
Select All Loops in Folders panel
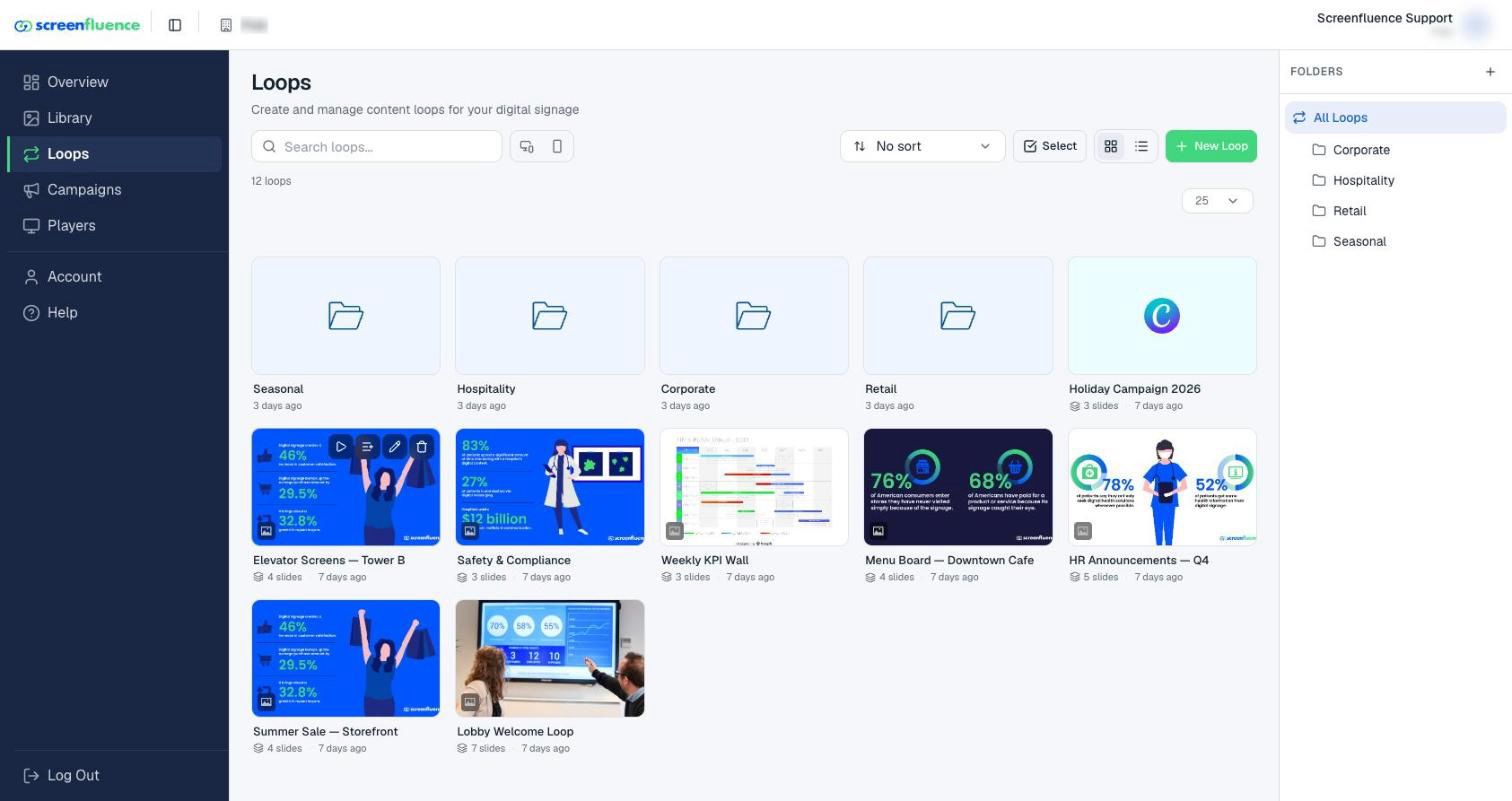1395,118
